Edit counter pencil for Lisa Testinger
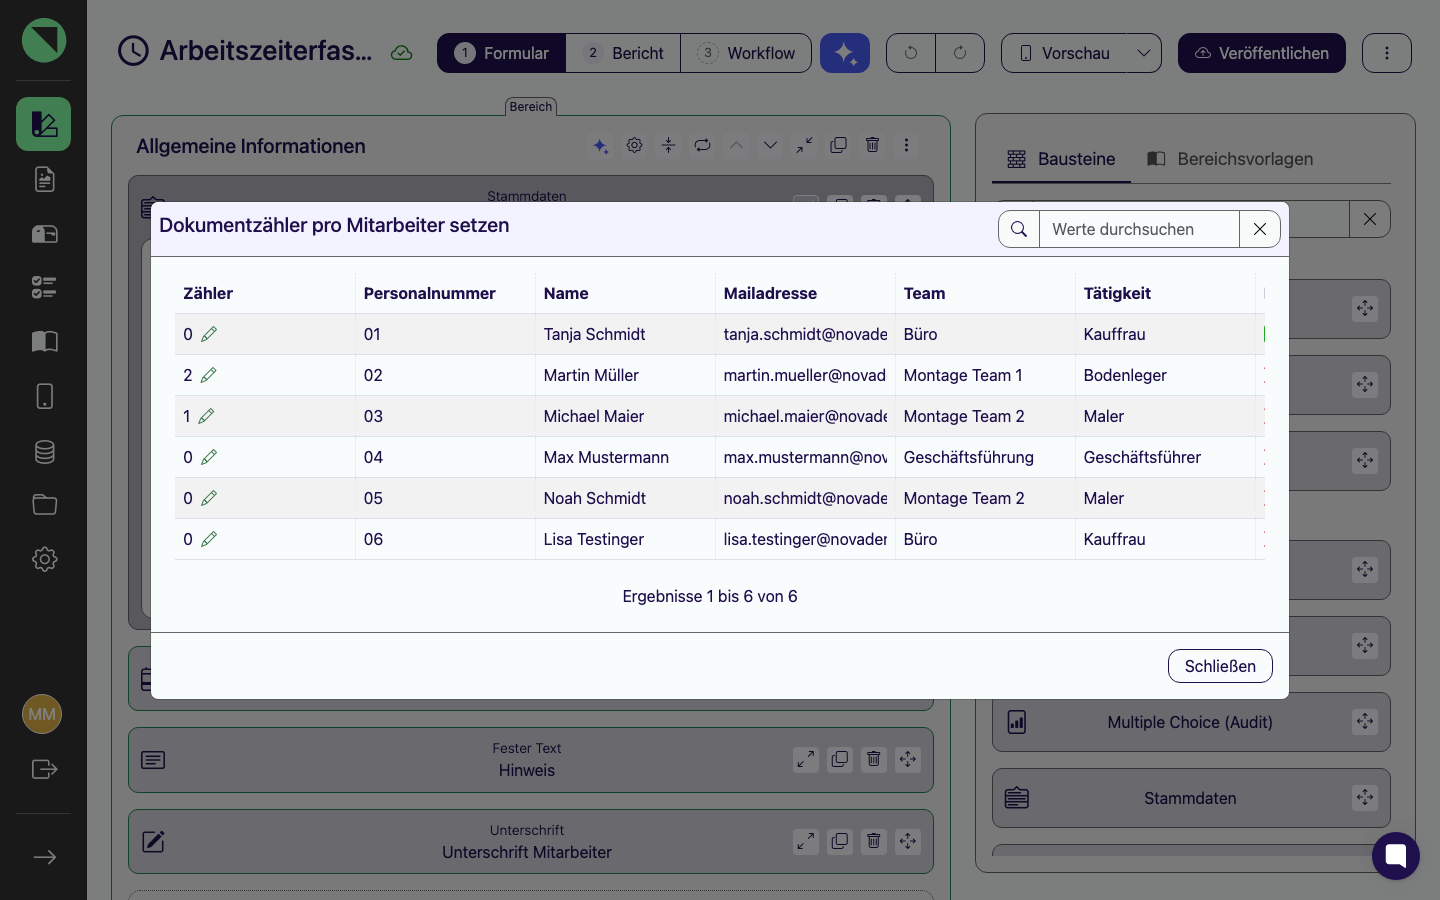The image size is (1440, 900). point(209,539)
